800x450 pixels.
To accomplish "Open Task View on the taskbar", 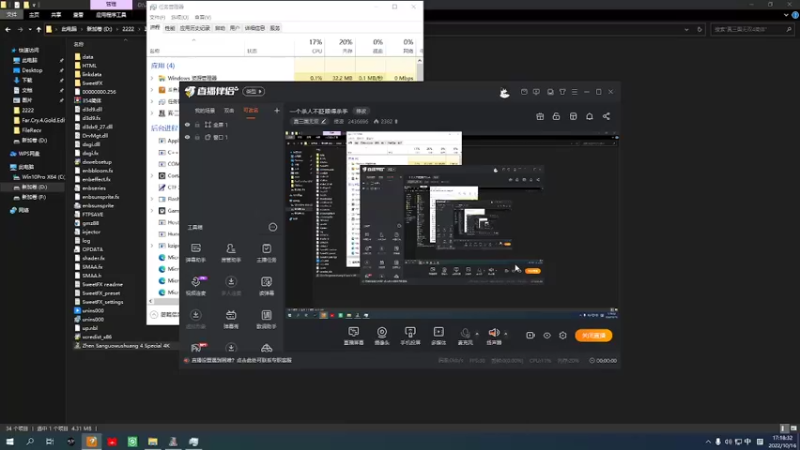I will 49,441.
